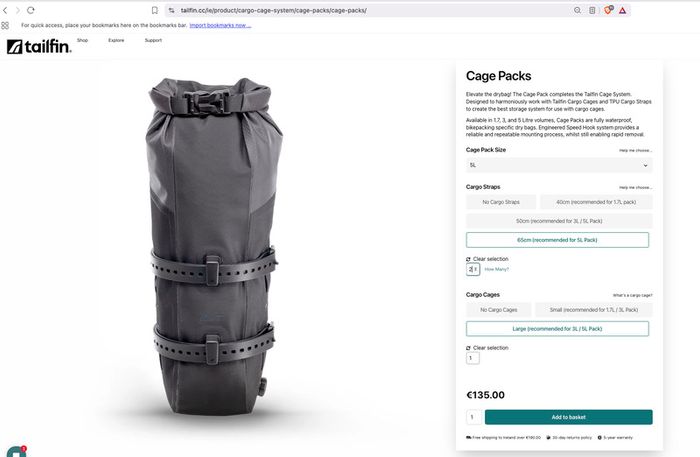Select the No Cargo Straps option

501,202
